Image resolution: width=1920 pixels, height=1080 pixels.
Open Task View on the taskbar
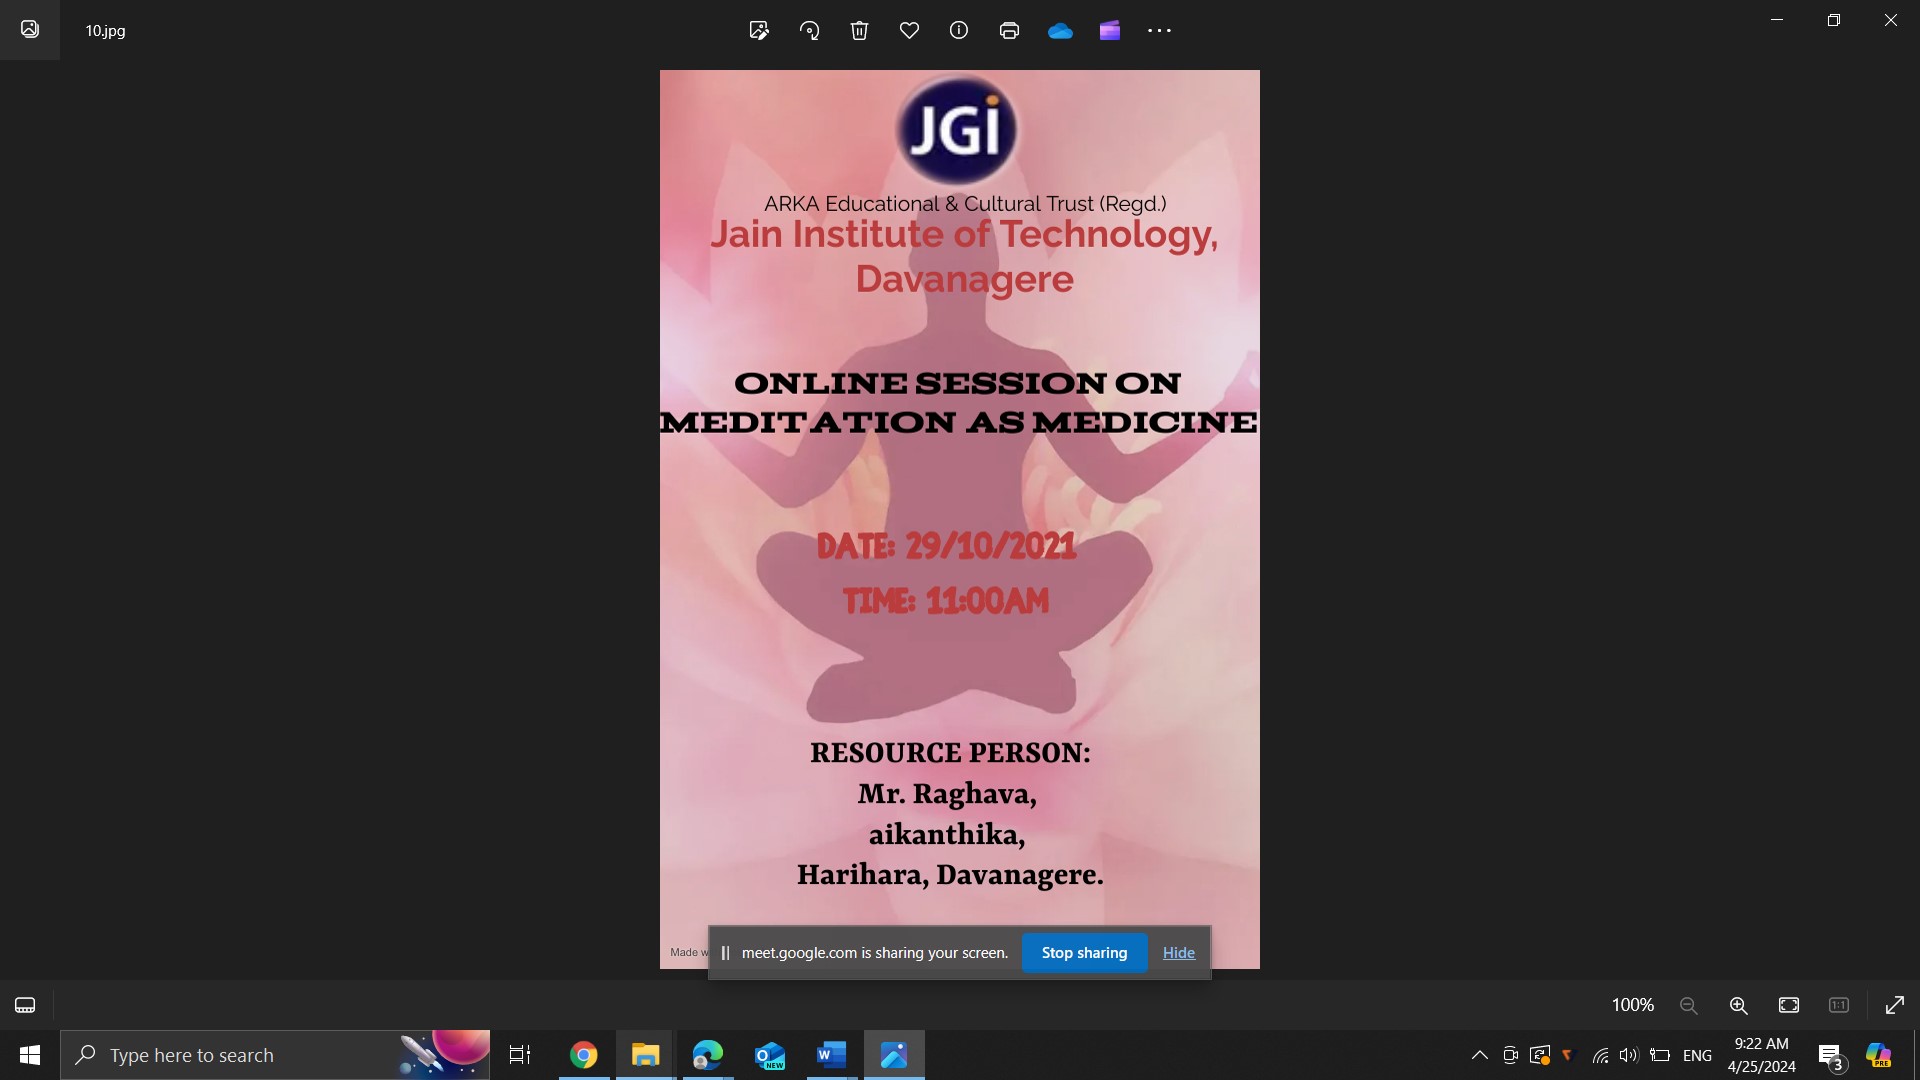tap(520, 1055)
